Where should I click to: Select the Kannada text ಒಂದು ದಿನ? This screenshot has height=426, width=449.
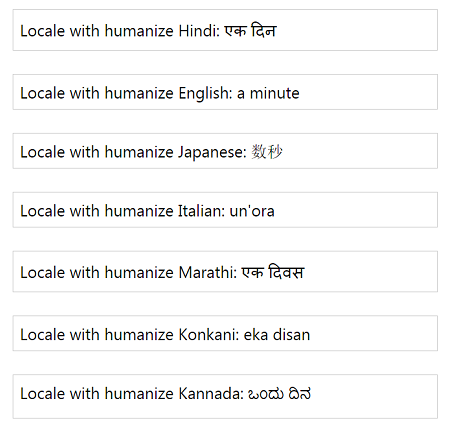pos(279,394)
